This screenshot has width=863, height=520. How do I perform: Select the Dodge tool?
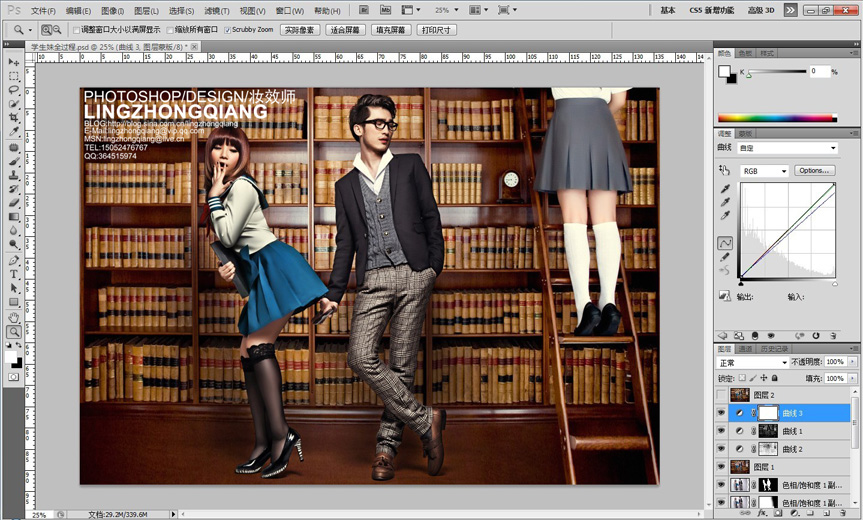[x=13, y=244]
